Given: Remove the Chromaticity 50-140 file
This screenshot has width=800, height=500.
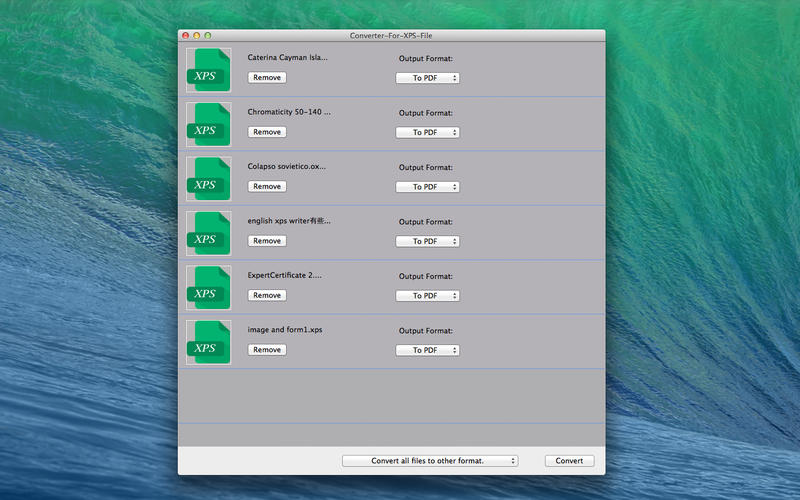Looking at the screenshot, I should pos(267,132).
